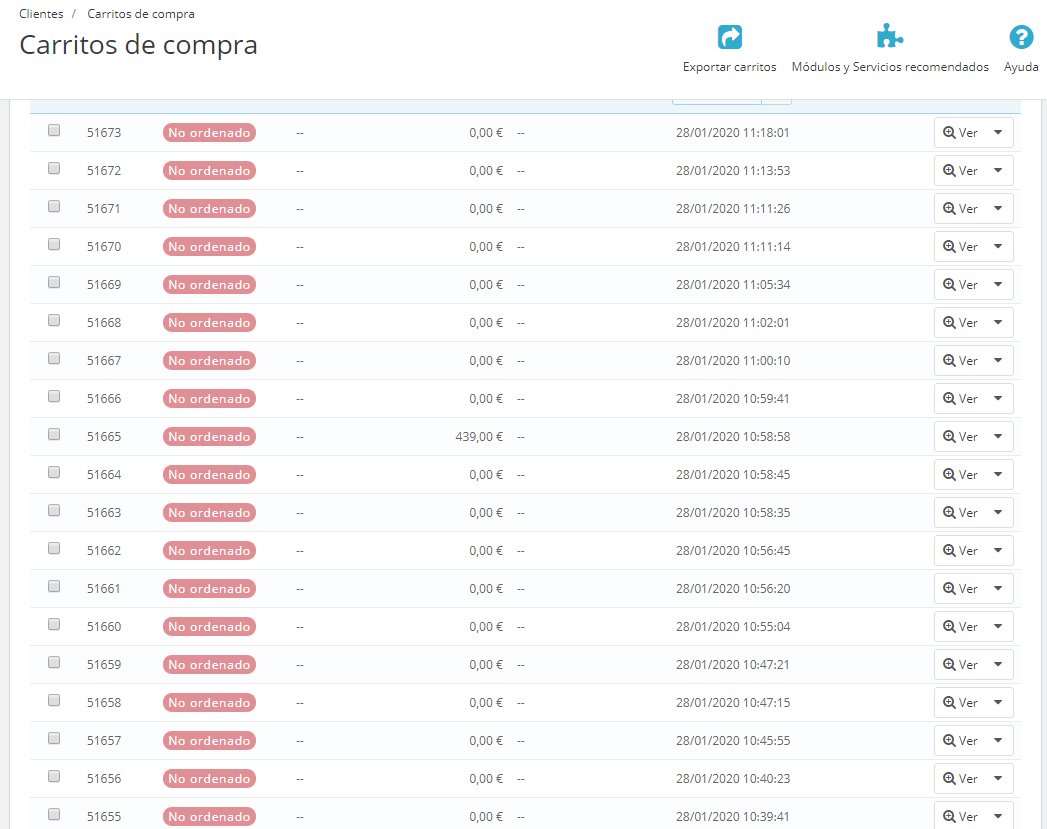Expand actions dropdown for cart 51663
This screenshot has height=829, width=1047.
pyautogui.click(x=998, y=513)
